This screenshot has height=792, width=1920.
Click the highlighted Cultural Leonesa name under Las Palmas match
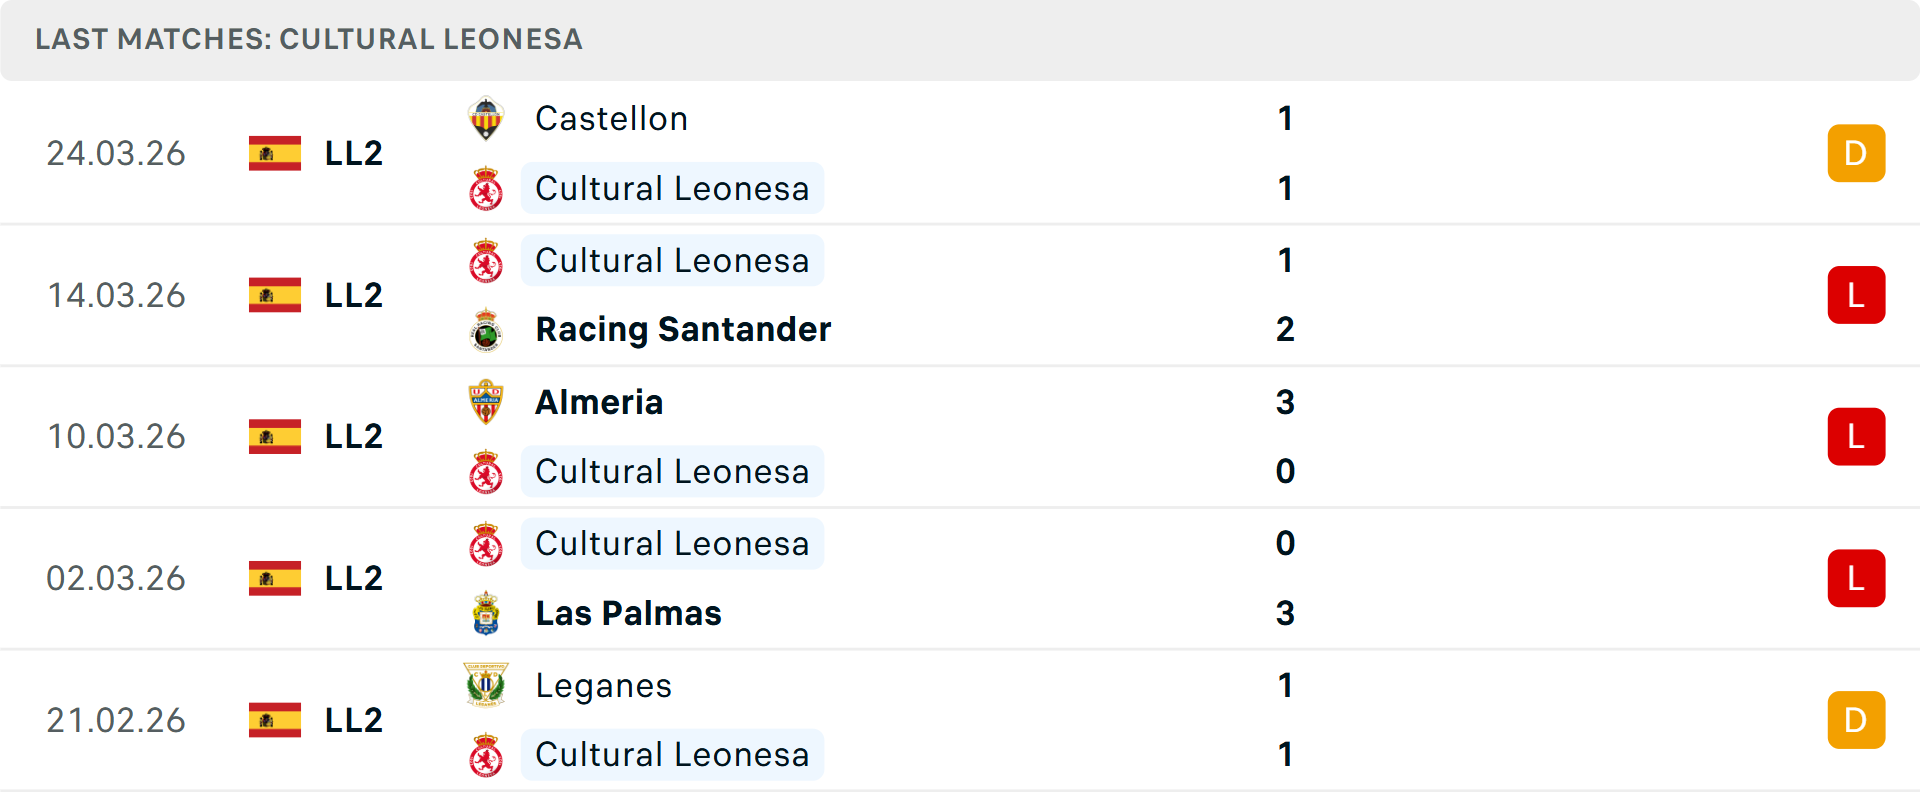pyautogui.click(x=672, y=543)
